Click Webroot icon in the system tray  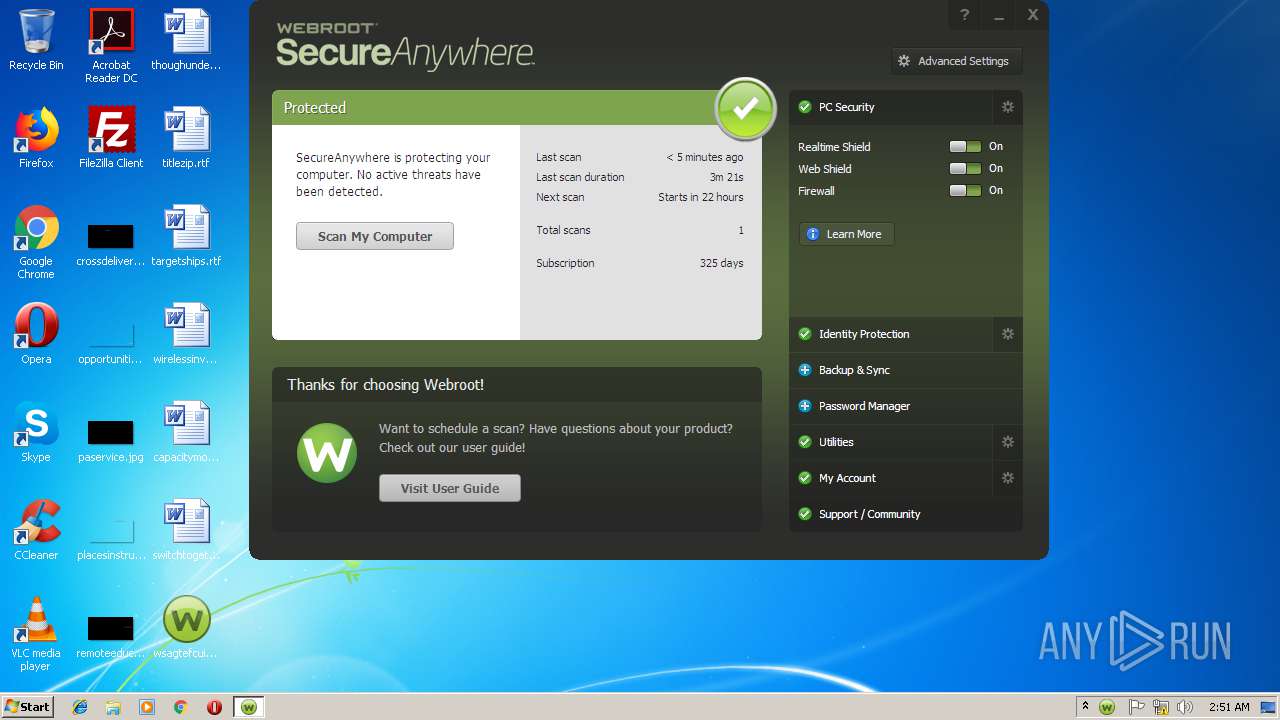[1107, 707]
